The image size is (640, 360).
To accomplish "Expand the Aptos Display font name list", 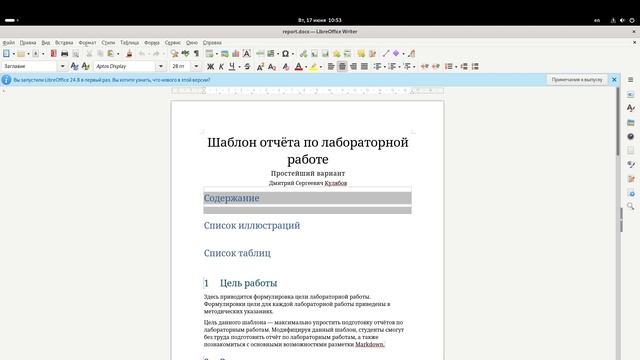I will tap(161, 66).
